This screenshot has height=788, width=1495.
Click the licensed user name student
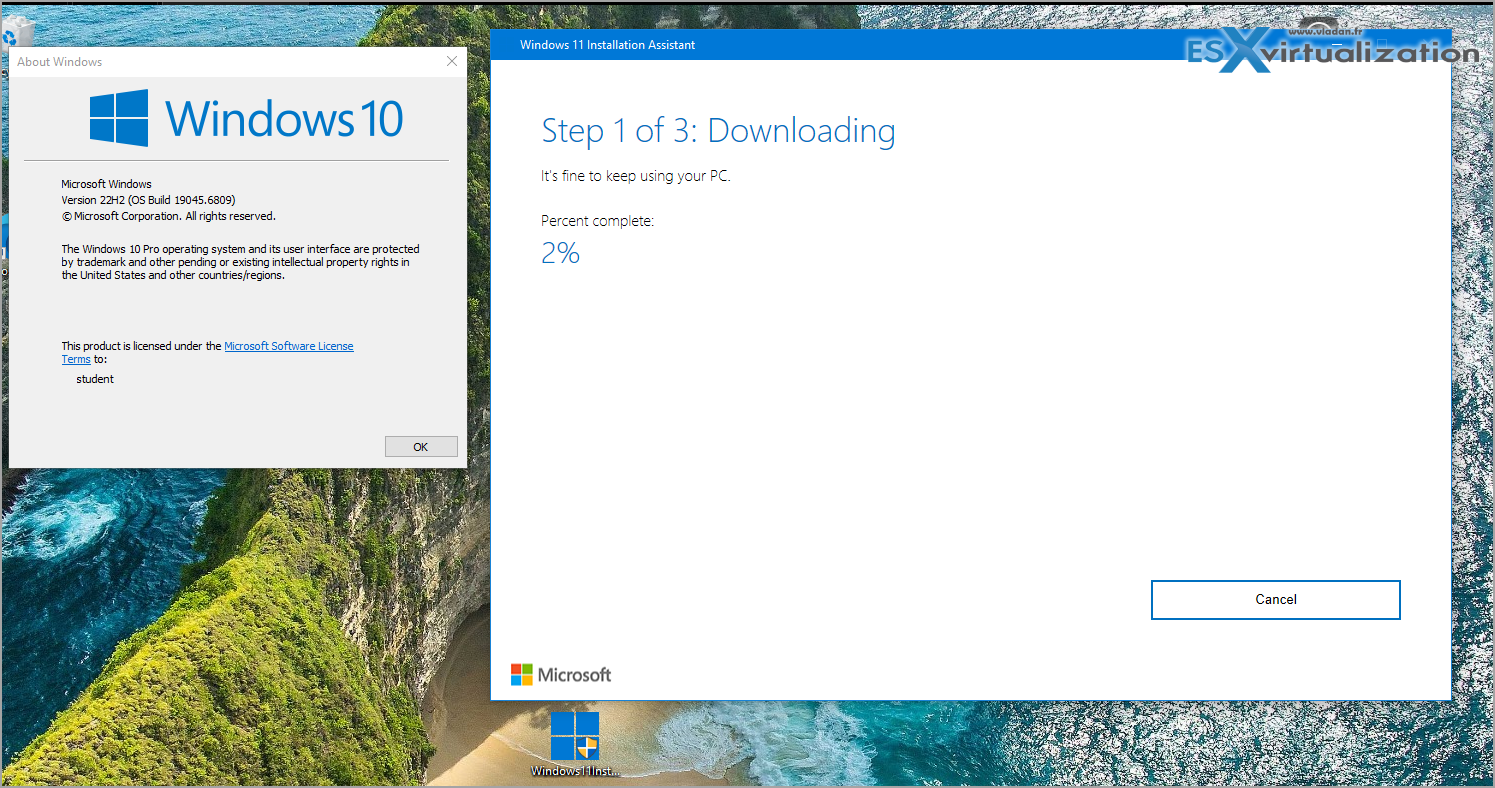pos(95,379)
